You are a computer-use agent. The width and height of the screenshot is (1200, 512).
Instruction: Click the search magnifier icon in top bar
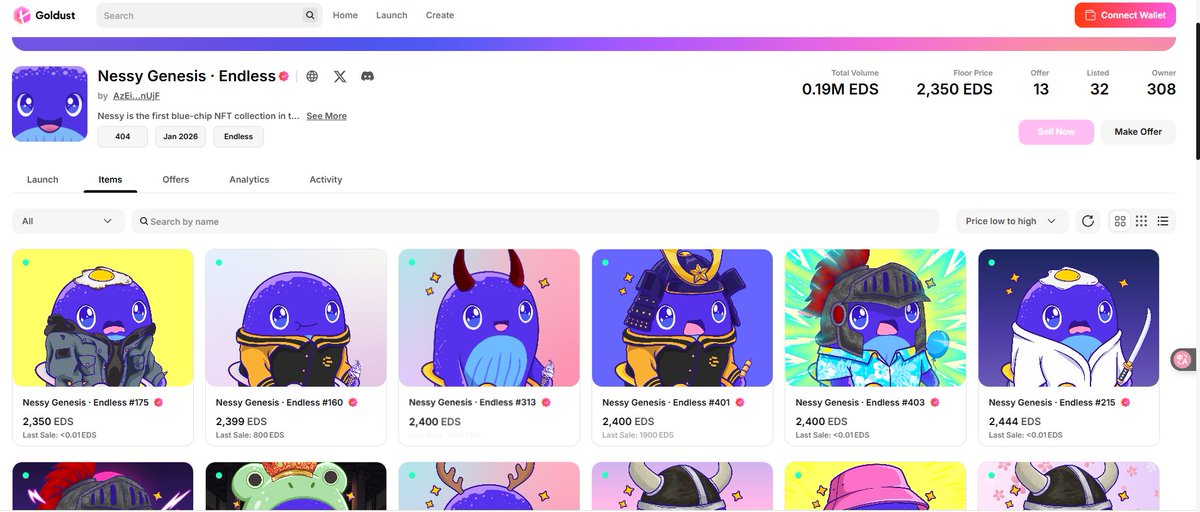point(310,15)
